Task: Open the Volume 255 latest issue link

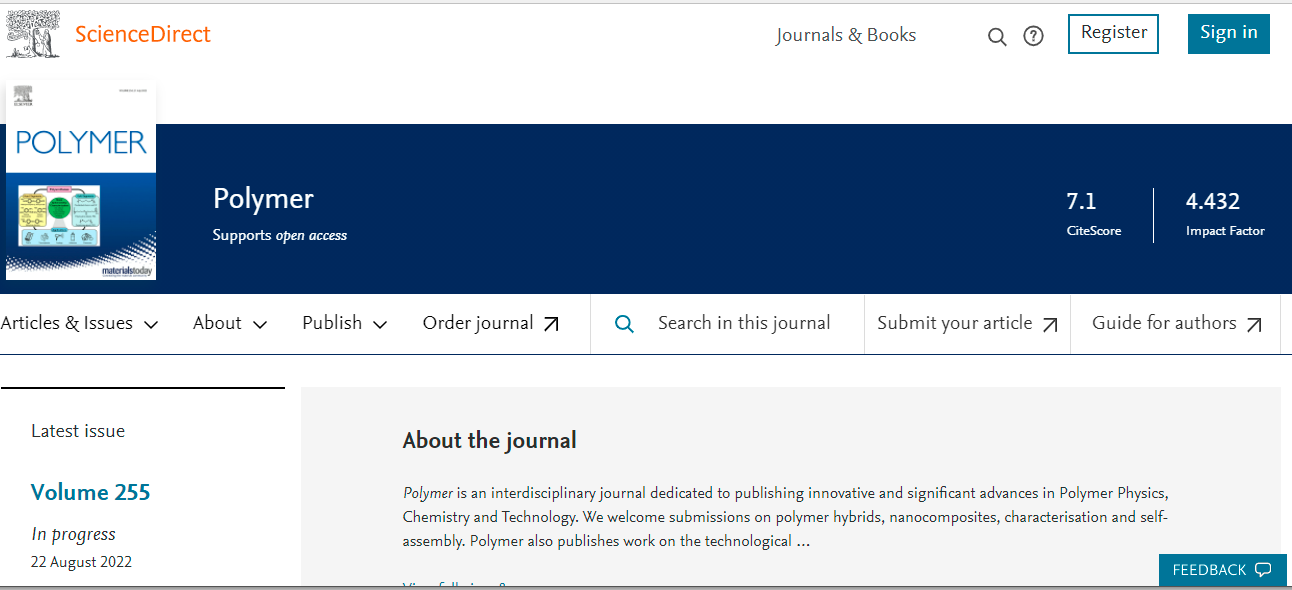Action: pos(90,492)
